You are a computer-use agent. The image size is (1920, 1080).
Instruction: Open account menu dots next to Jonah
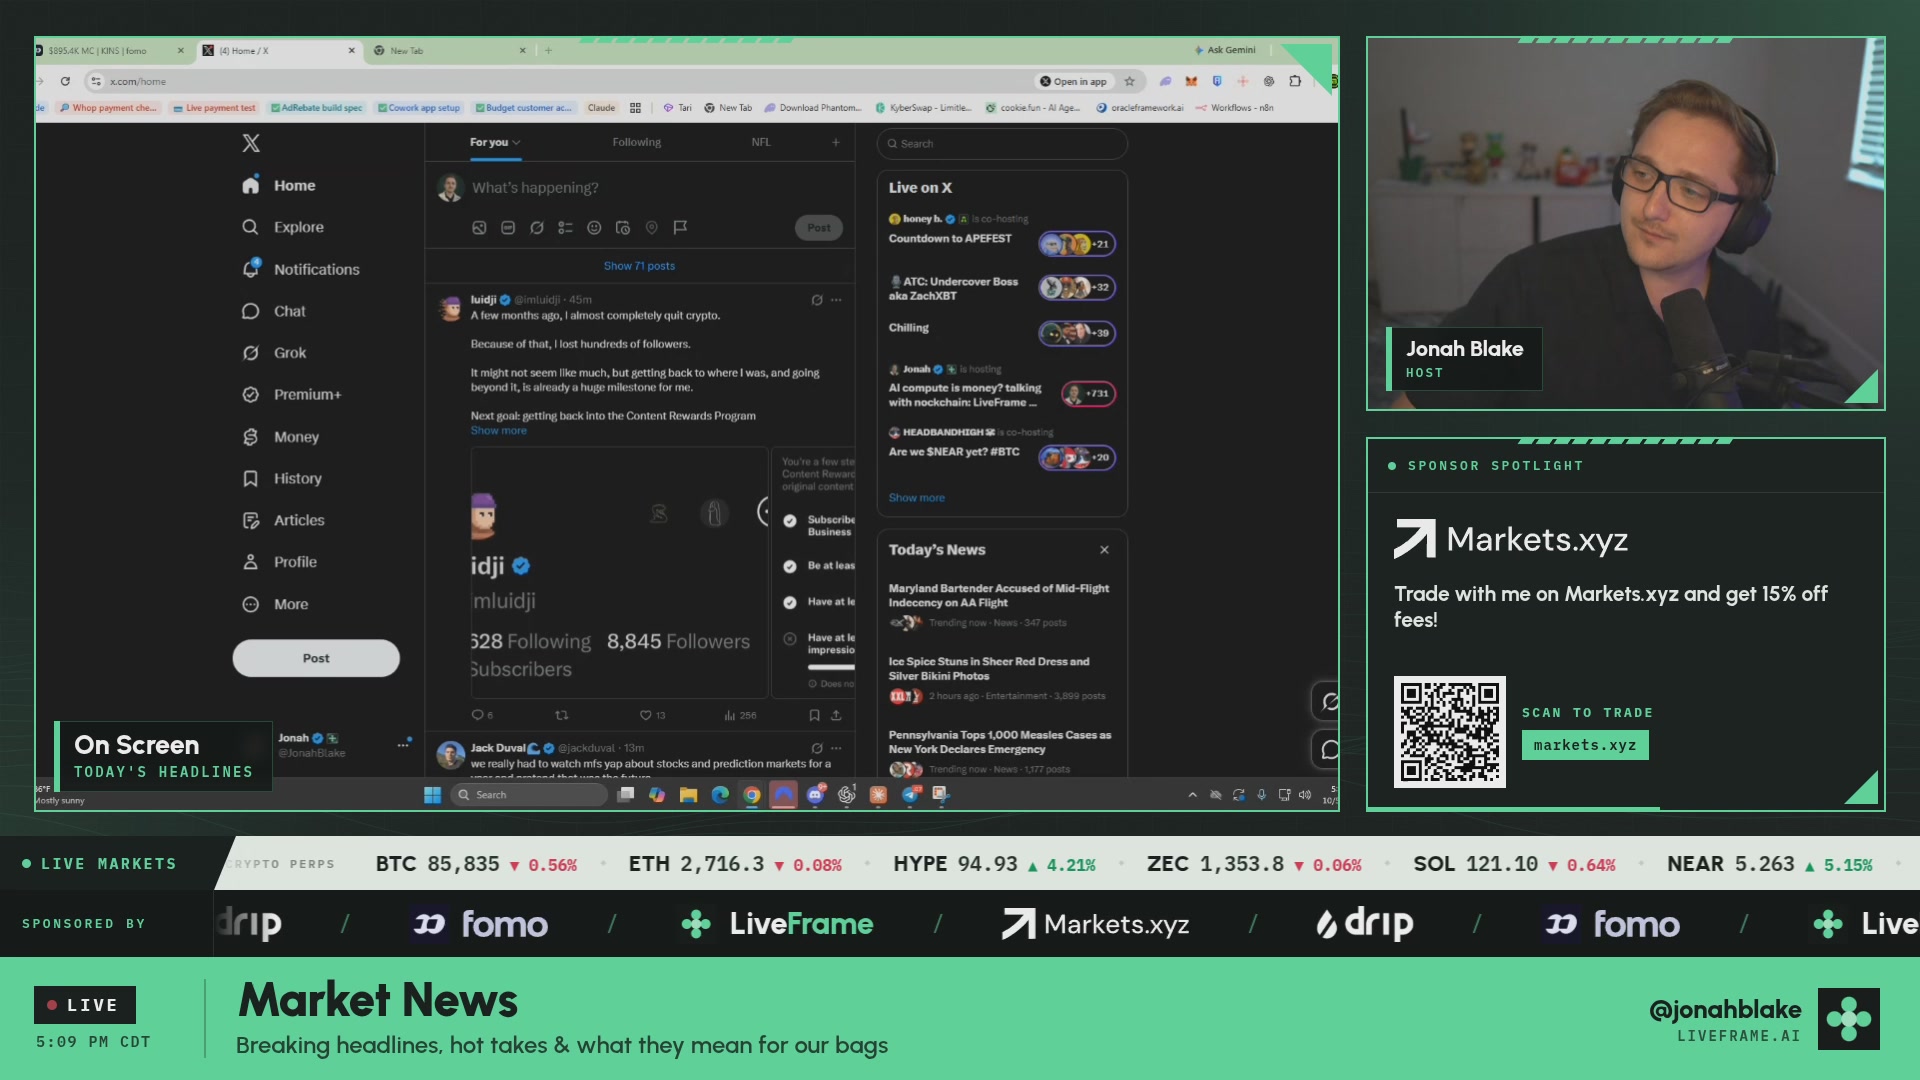(x=404, y=743)
